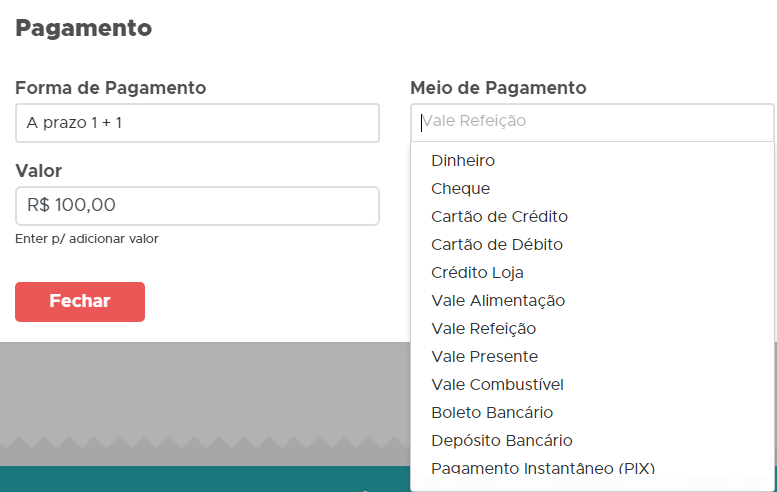Click the Meio de Pagamento label

[x=498, y=88]
